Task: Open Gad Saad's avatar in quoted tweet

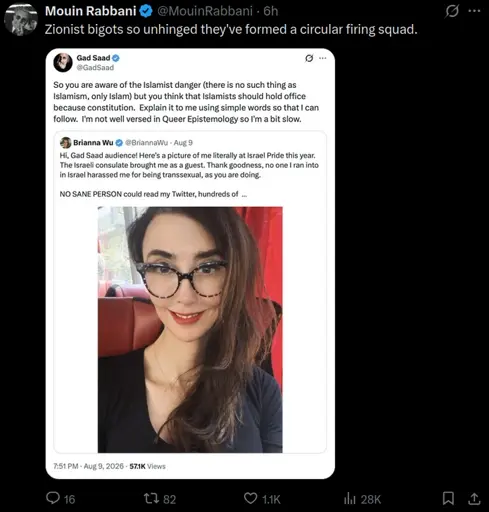Action: [63, 62]
